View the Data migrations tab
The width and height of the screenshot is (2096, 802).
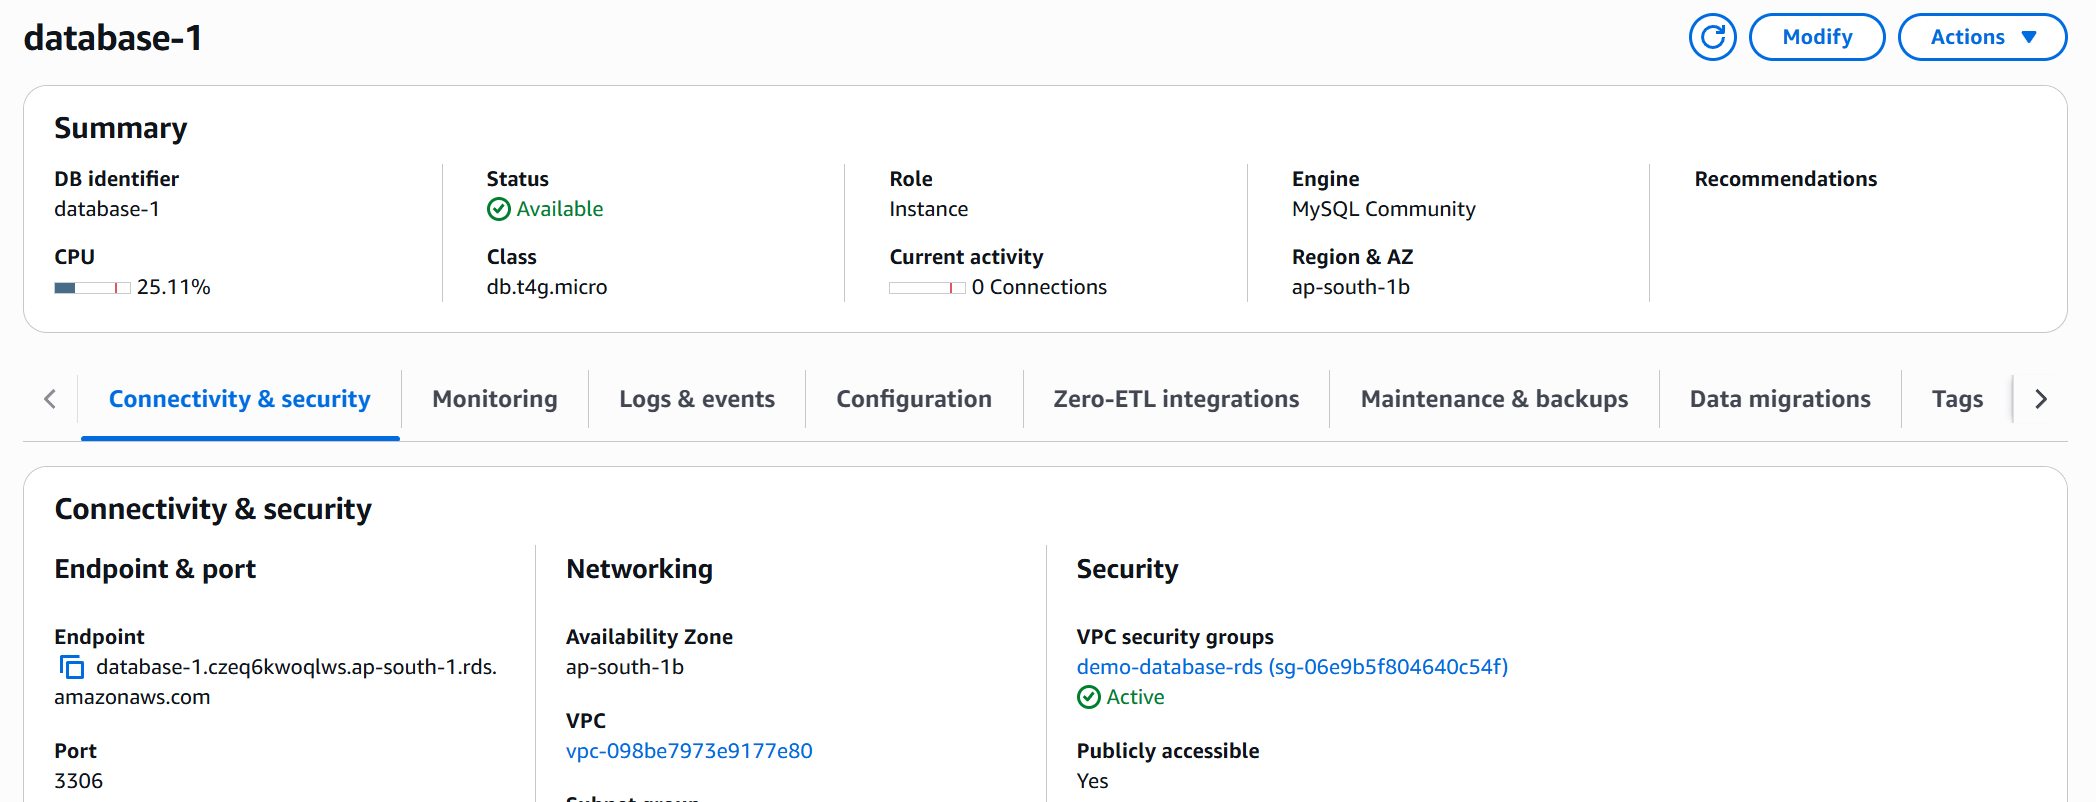(1779, 399)
